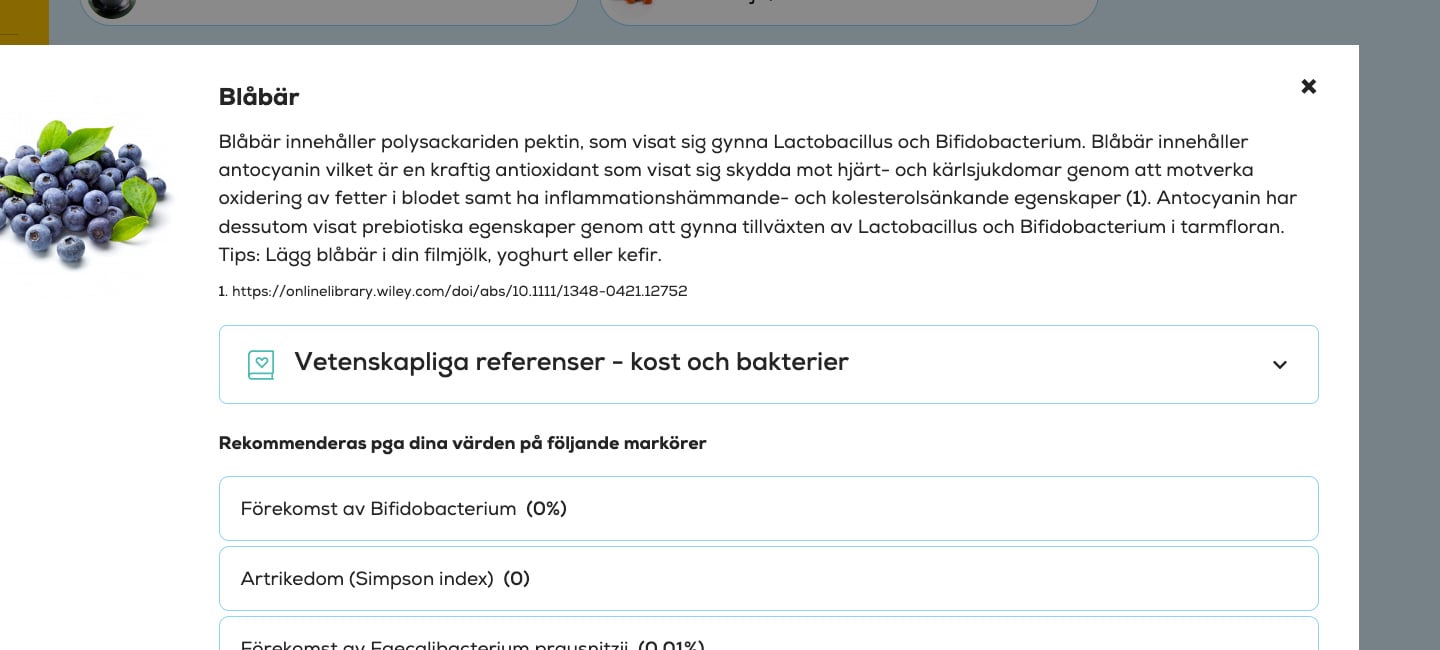Click the dark round thumbnail in background card
The image size is (1440, 650).
coord(112,8)
